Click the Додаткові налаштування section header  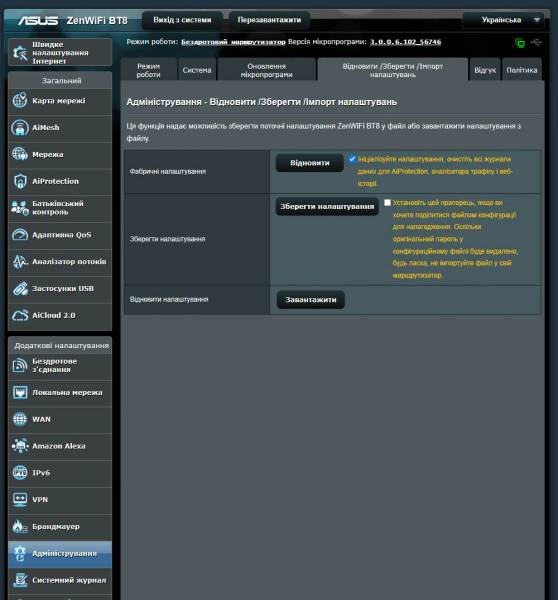61,346
